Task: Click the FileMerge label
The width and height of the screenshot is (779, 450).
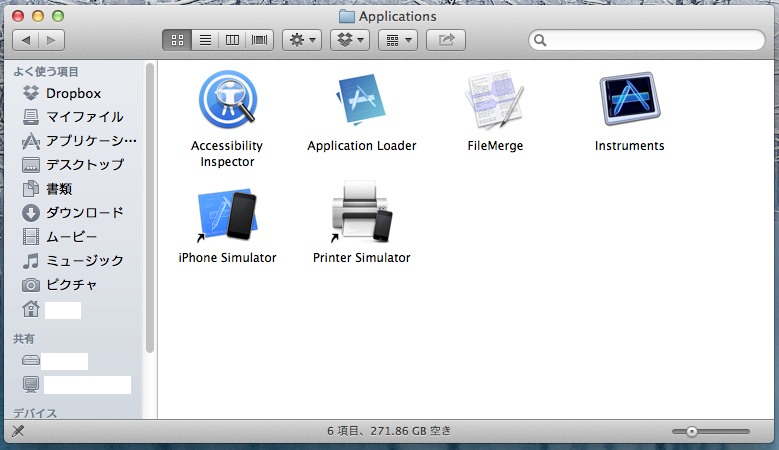Action: [x=495, y=146]
